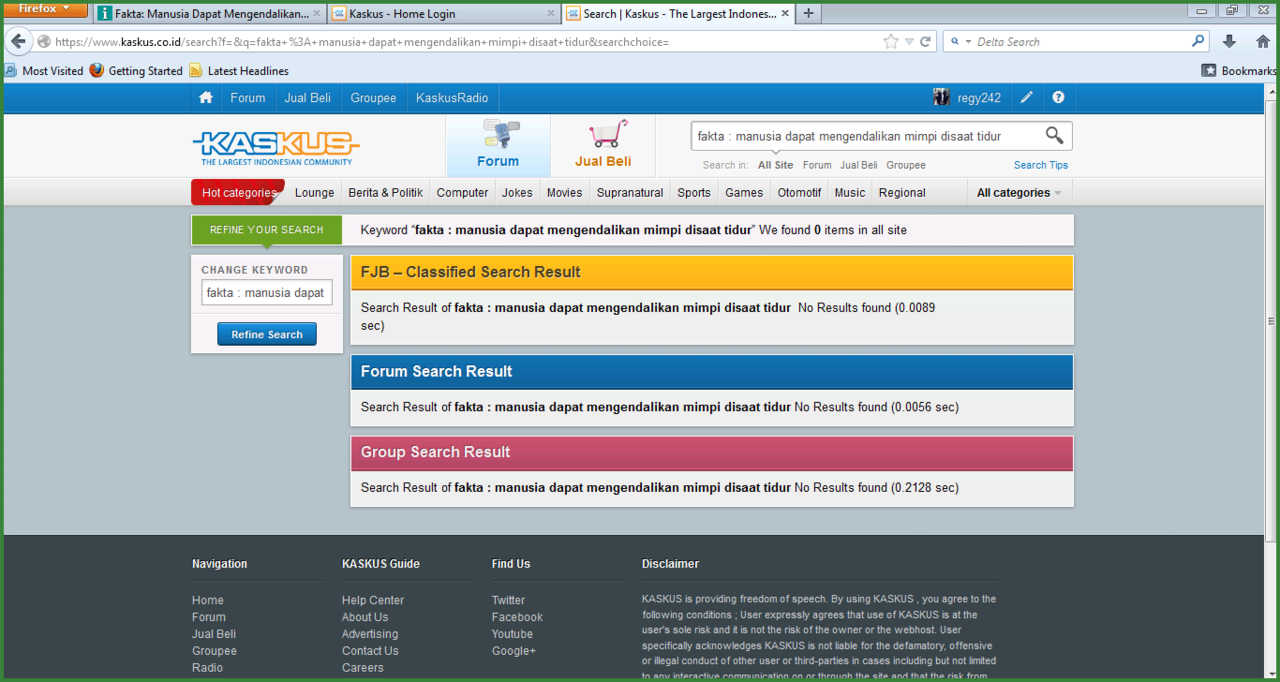Open the regy242 user avatar
This screenshot has width=1280, height=682.
coord(942,97)
